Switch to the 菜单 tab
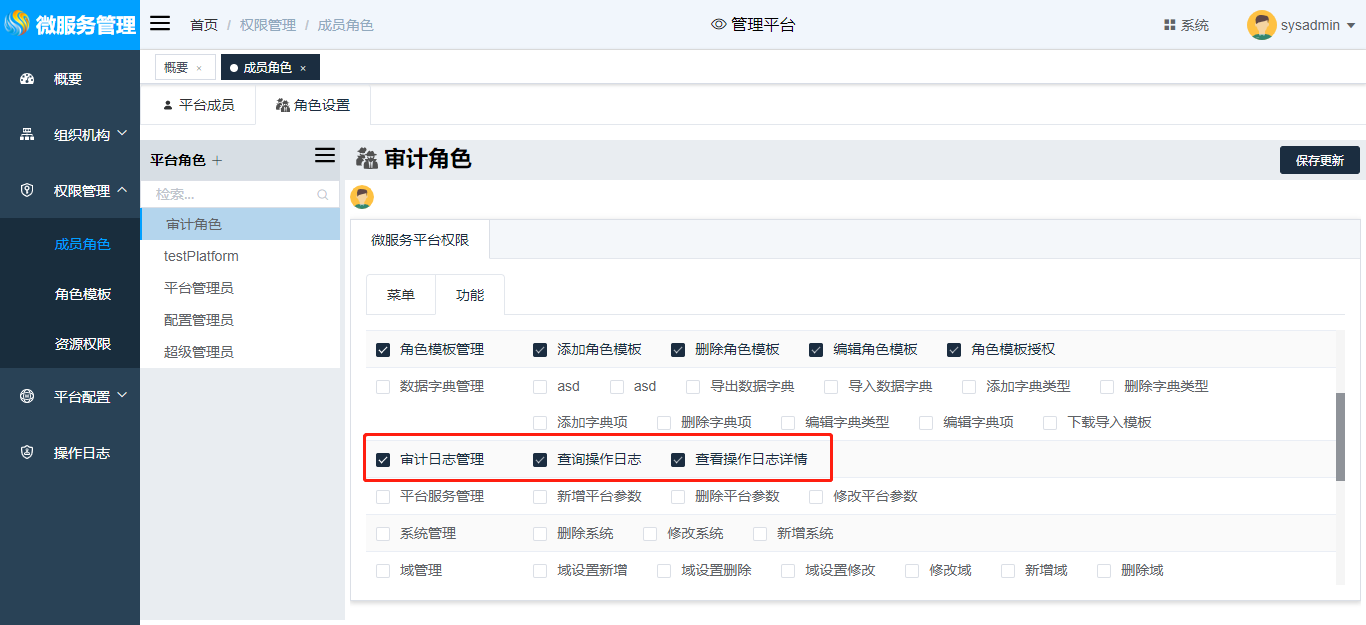The image size is (1366, 625). pyautogui.click(x=401, y=295)
